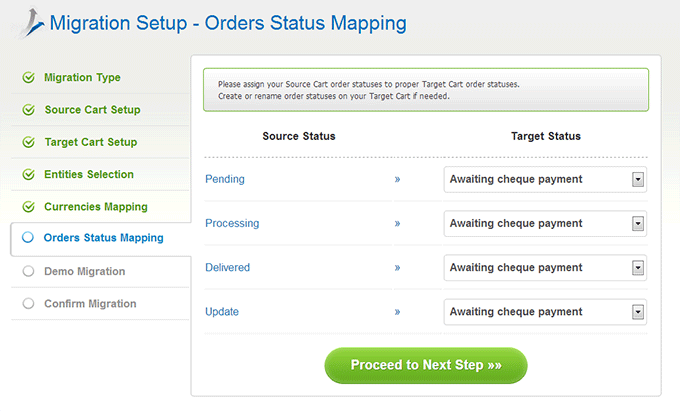Go to the Source Cart Setup step
The height and width of the screenshot is (411, 680).
coord(92,110)
